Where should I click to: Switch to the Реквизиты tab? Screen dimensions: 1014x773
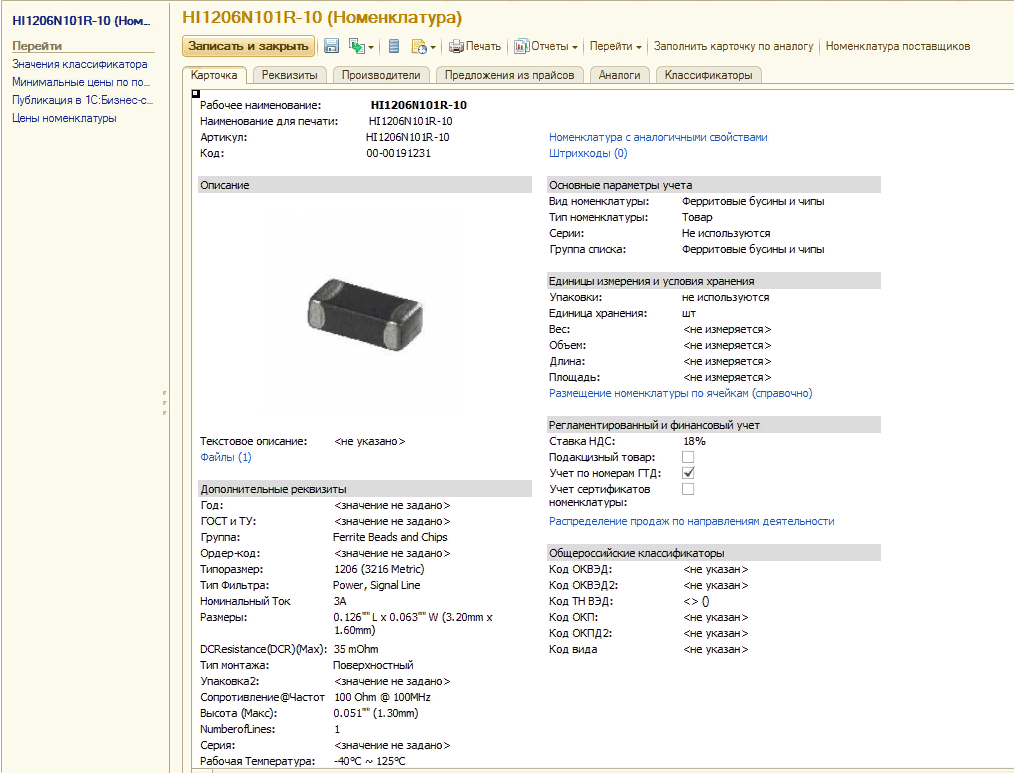[290, 75]
